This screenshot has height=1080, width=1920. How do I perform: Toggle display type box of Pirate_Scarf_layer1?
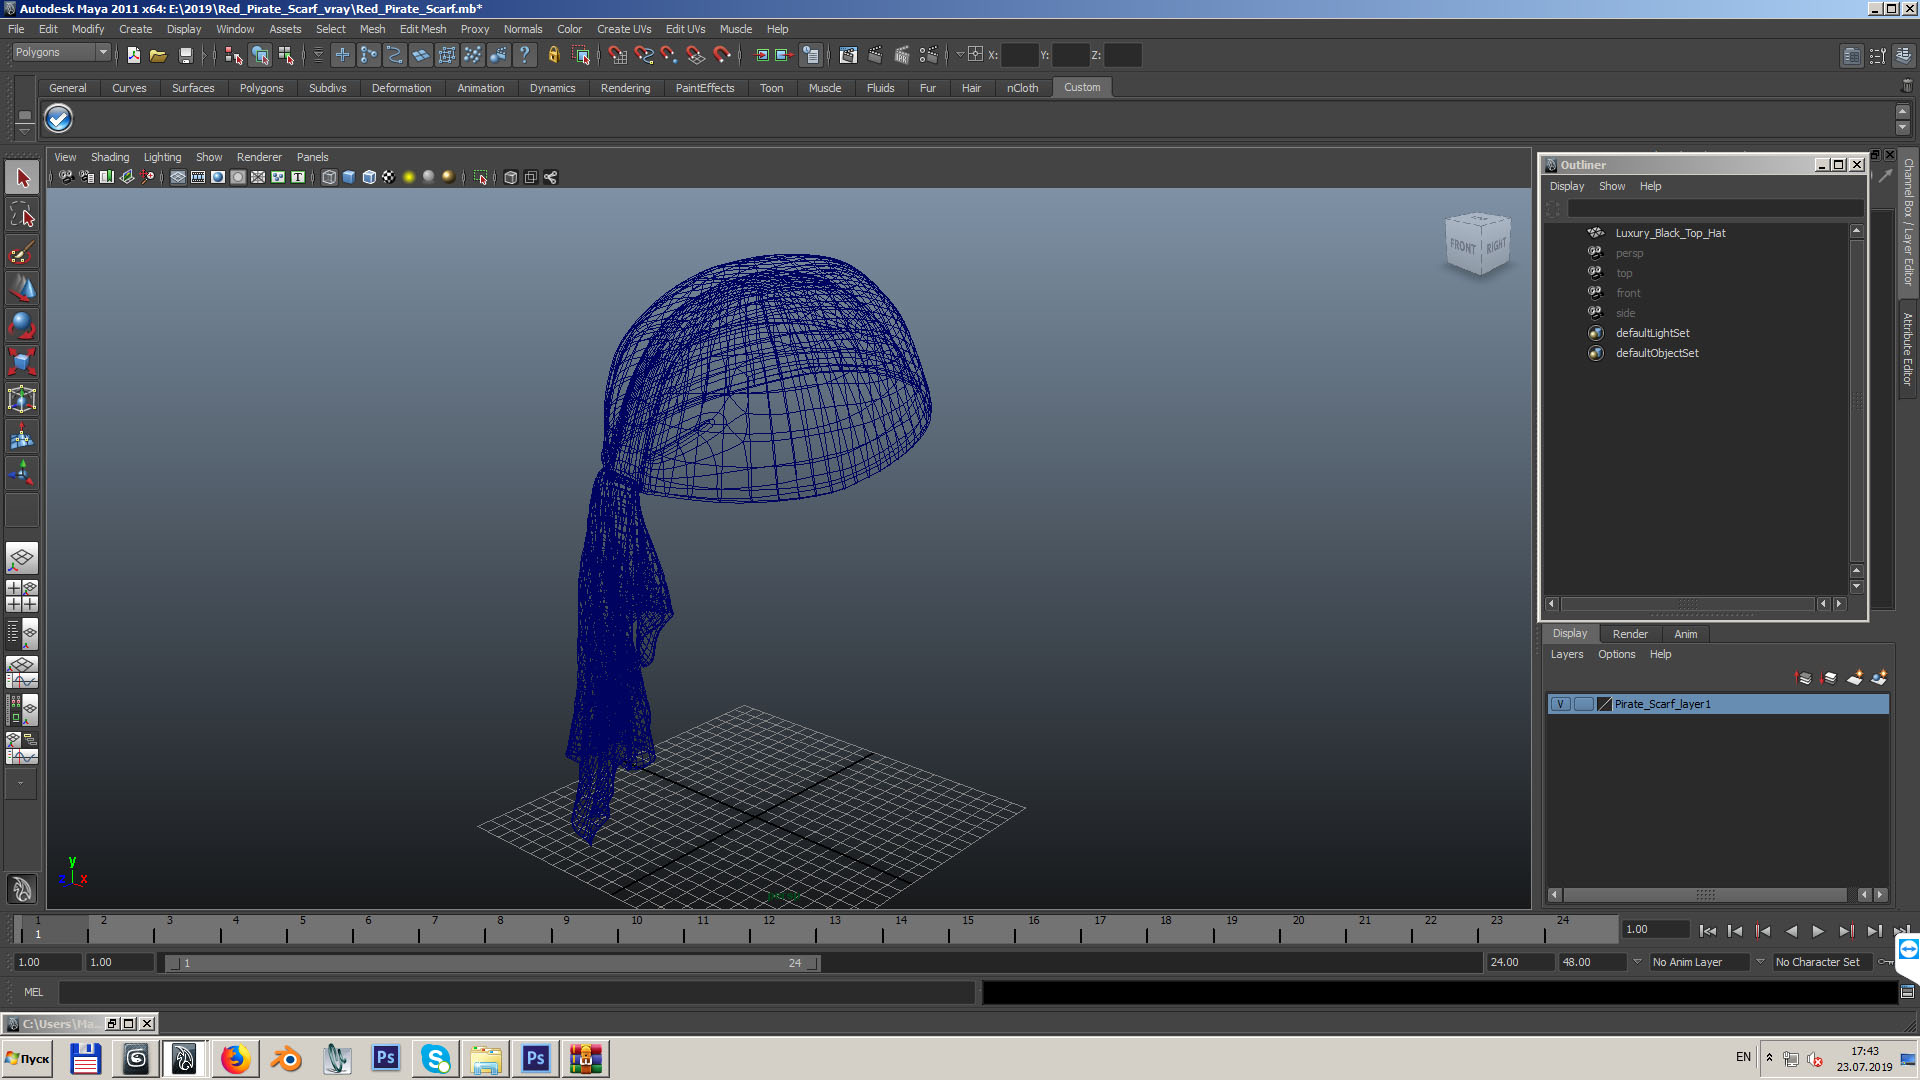coord(1583,704)
